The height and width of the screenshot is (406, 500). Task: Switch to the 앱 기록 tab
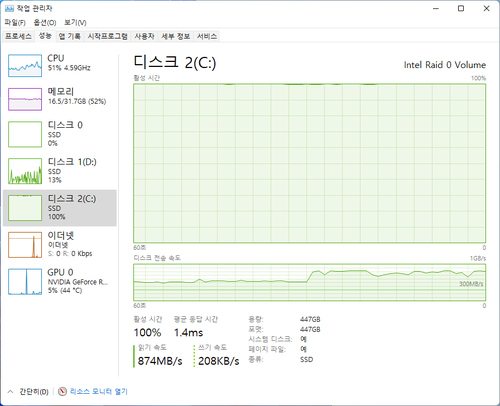click(x=70, y=36)
